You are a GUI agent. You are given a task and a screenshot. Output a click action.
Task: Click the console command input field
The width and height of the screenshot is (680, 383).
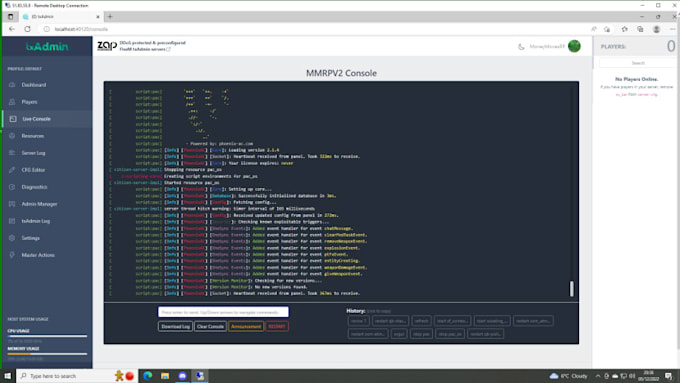pyautogui.click(x=223, y=312)
